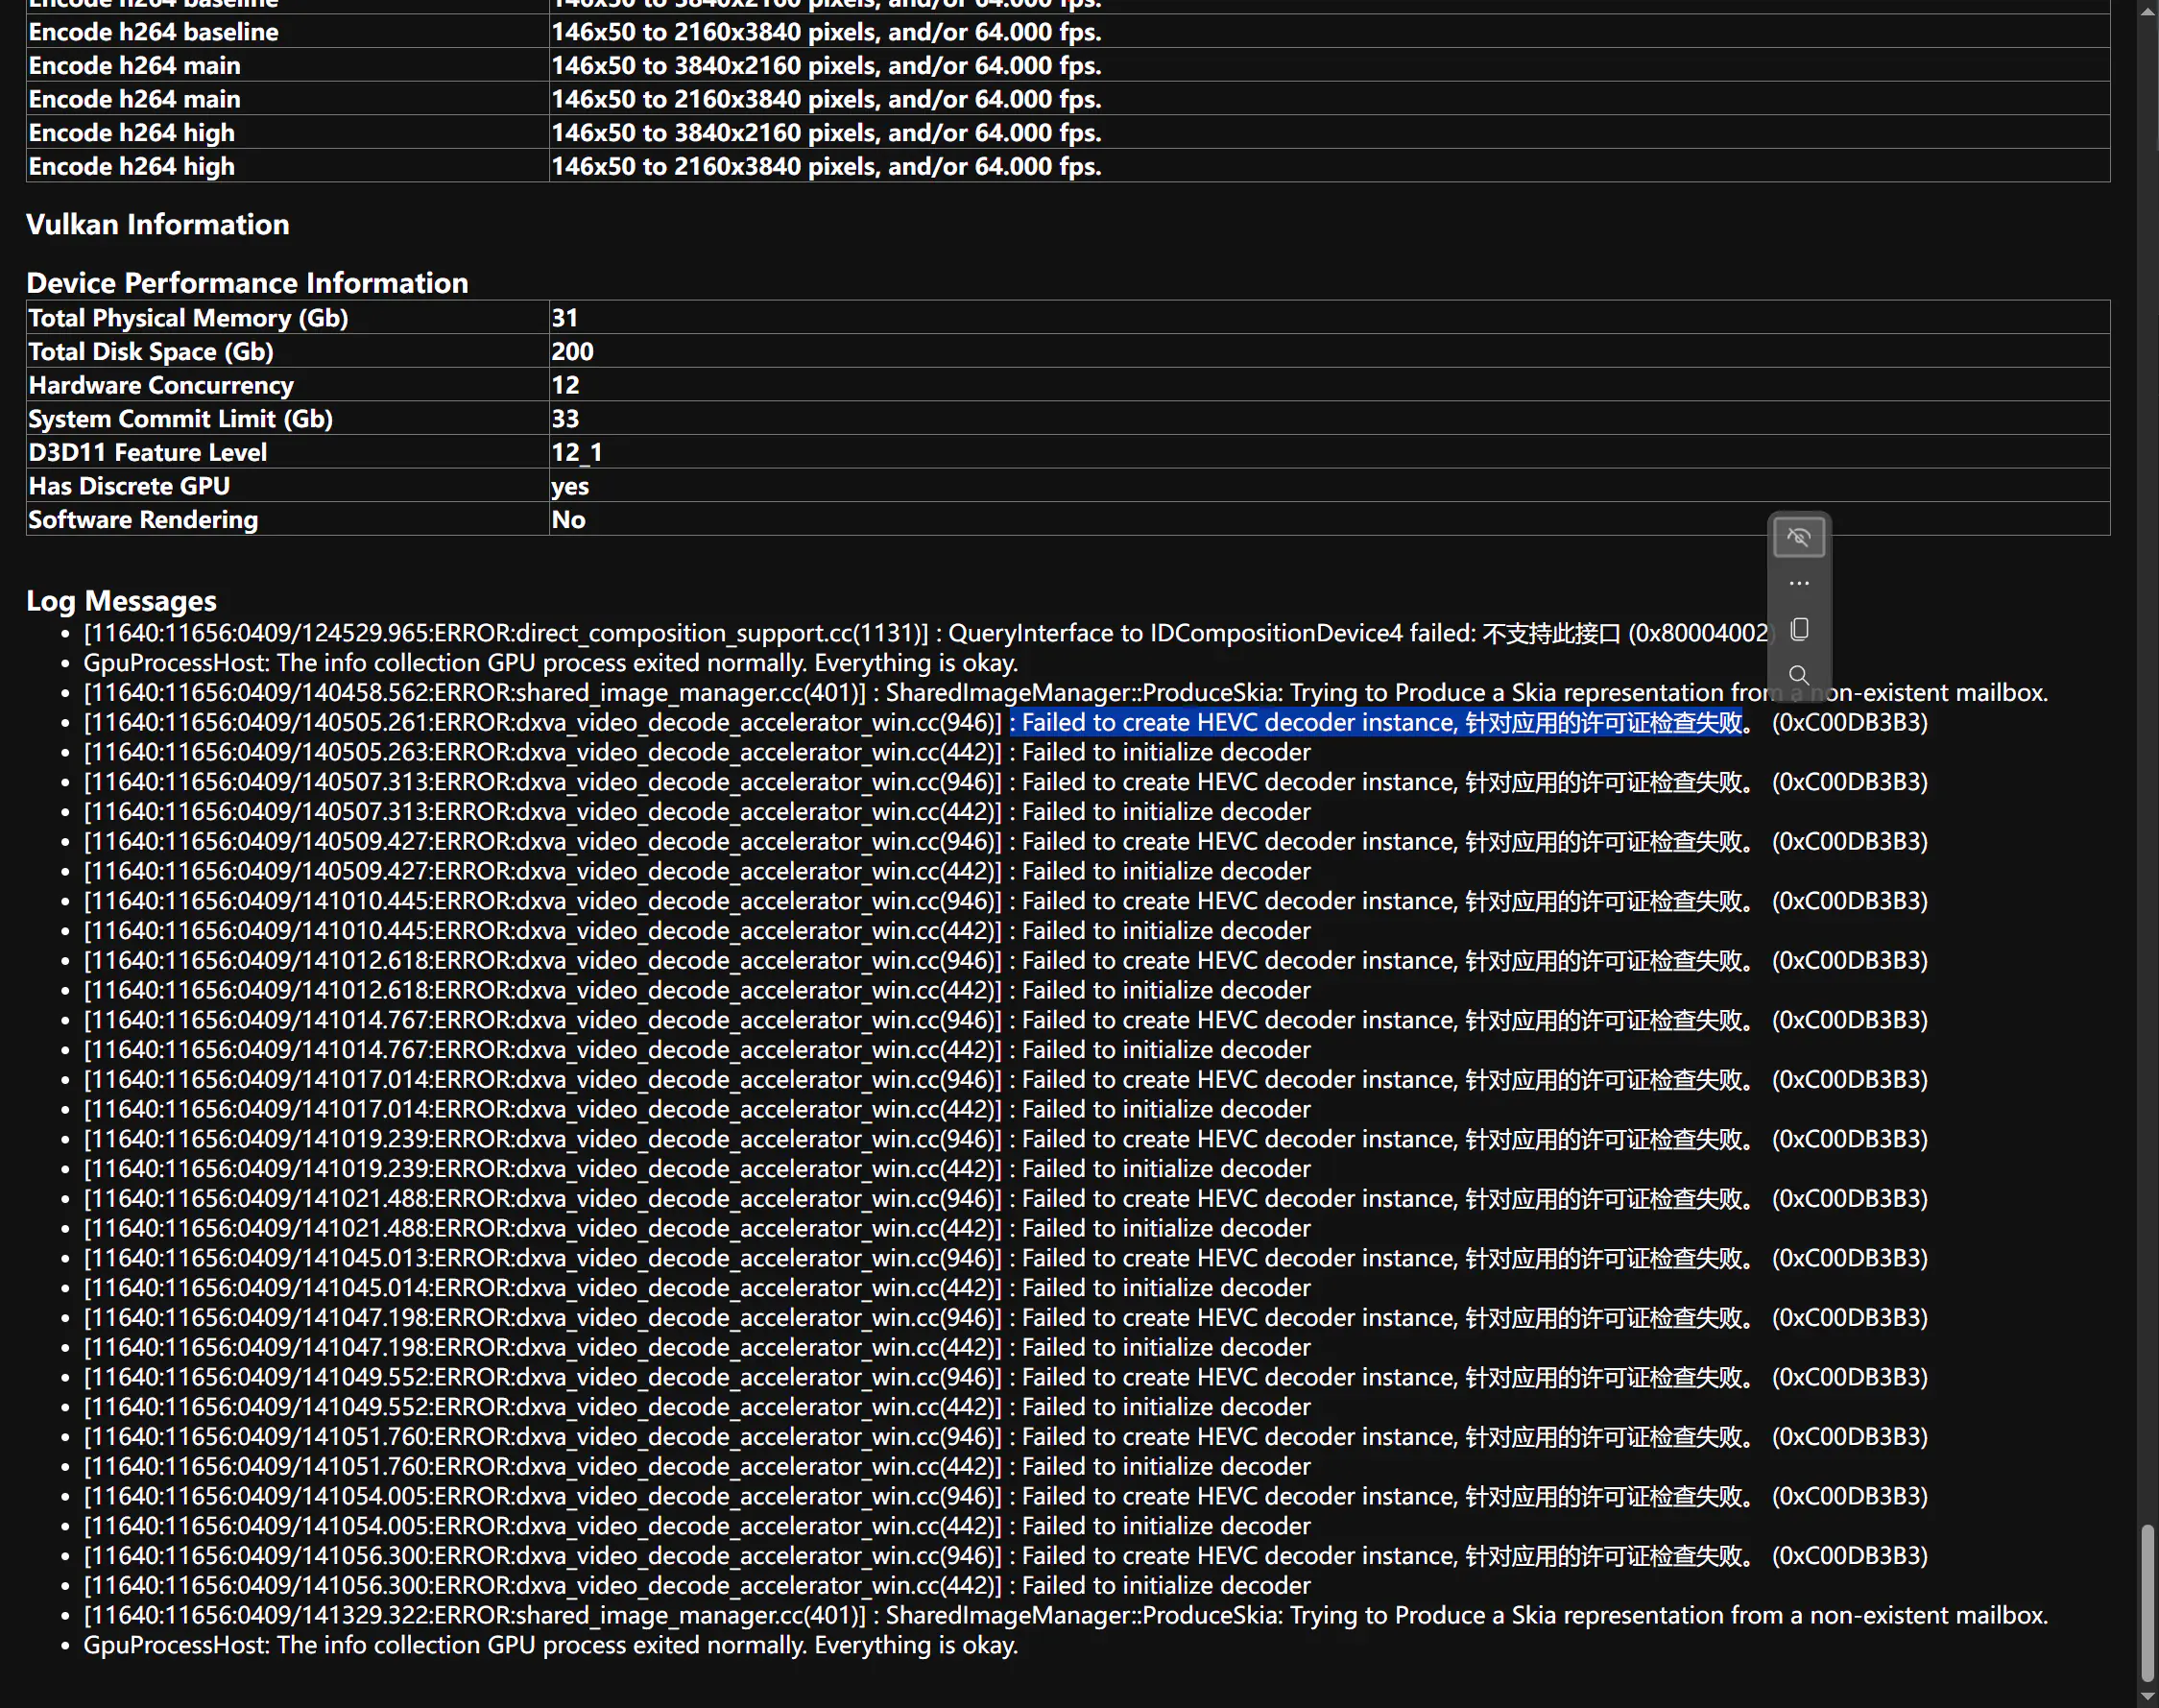Click the magnifier search icon in floating toolbar

1798,675
